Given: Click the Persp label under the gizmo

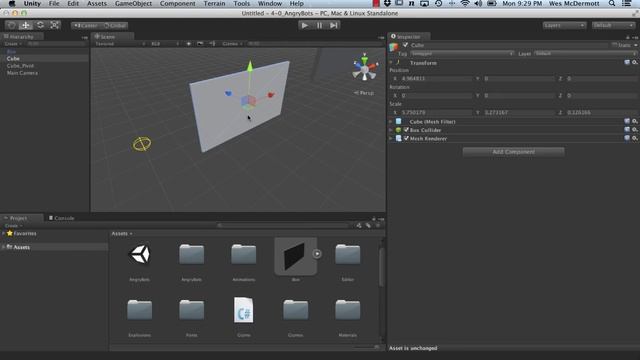Looking at the screenshot, I should click(x=364, y=93).
